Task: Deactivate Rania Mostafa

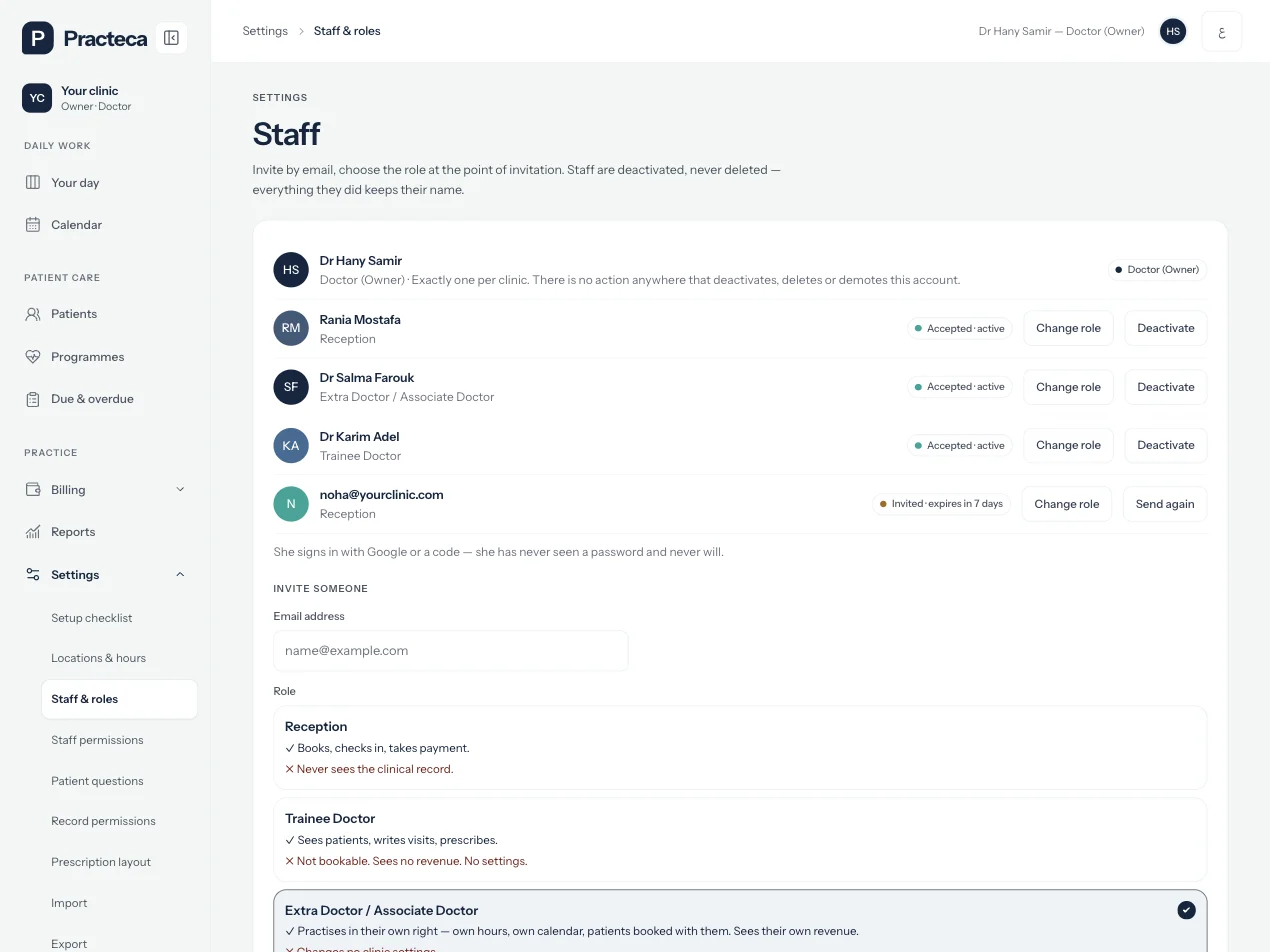Action: [1166, 328]
